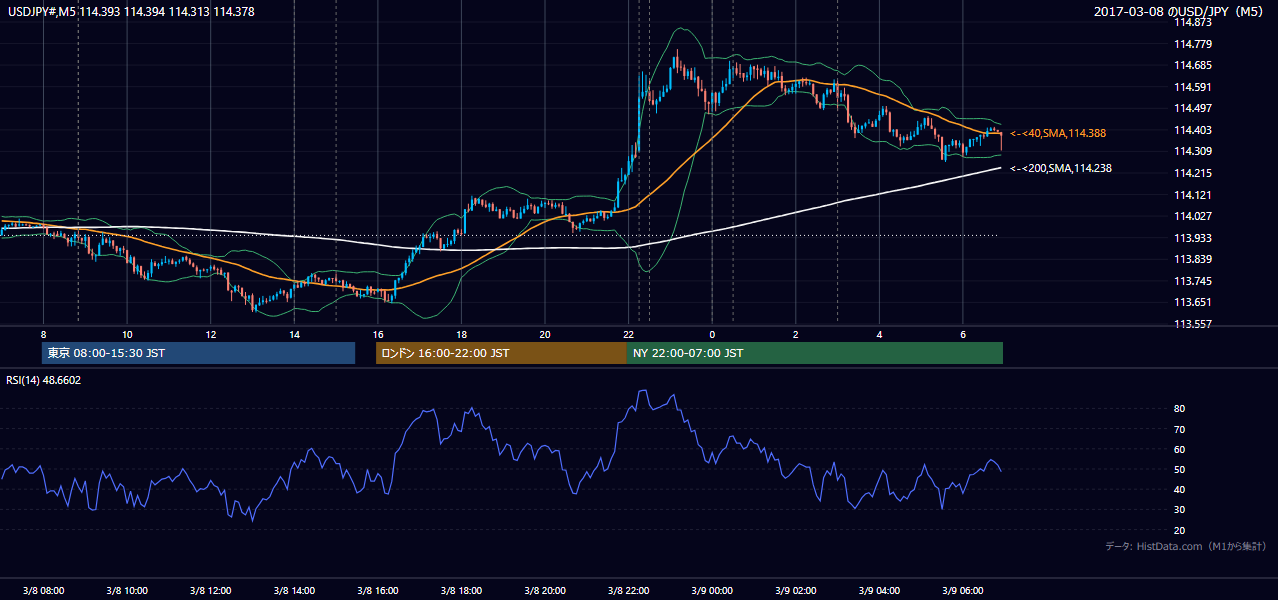Click the 3/9 00:00 date label

[711, 591]
